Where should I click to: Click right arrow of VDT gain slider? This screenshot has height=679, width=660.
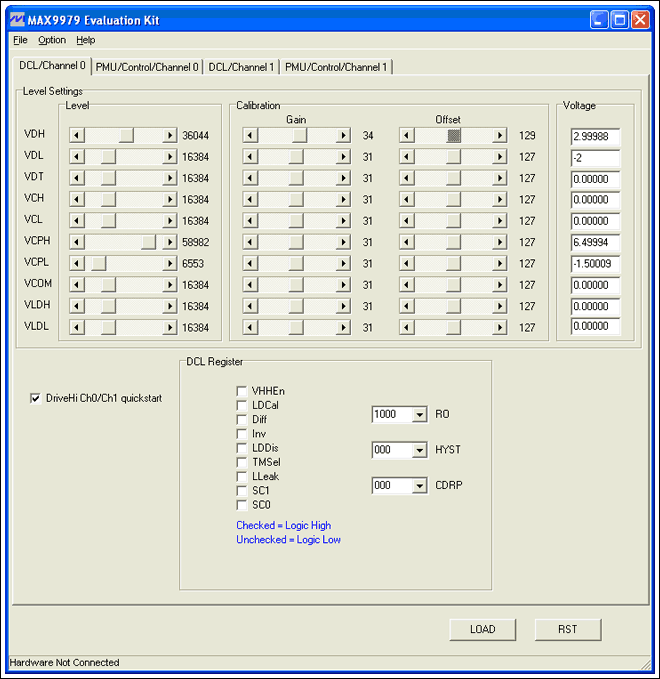click(x=343, y=178)
